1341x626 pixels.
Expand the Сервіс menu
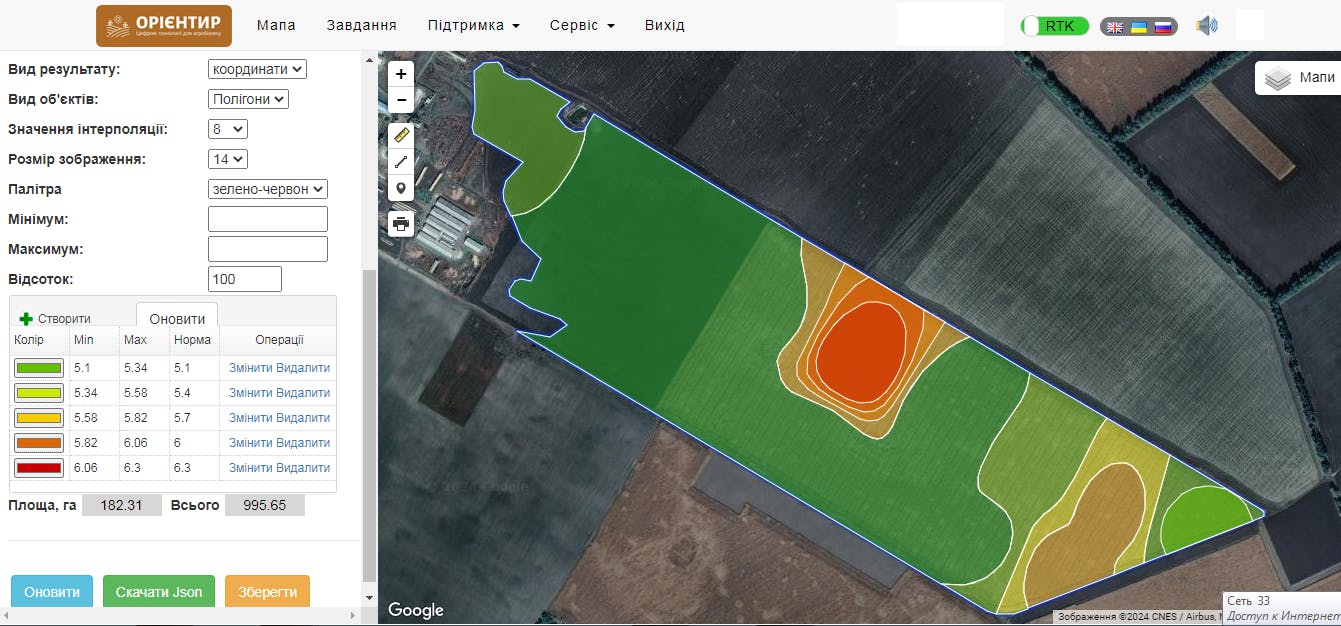click(582, 25)
